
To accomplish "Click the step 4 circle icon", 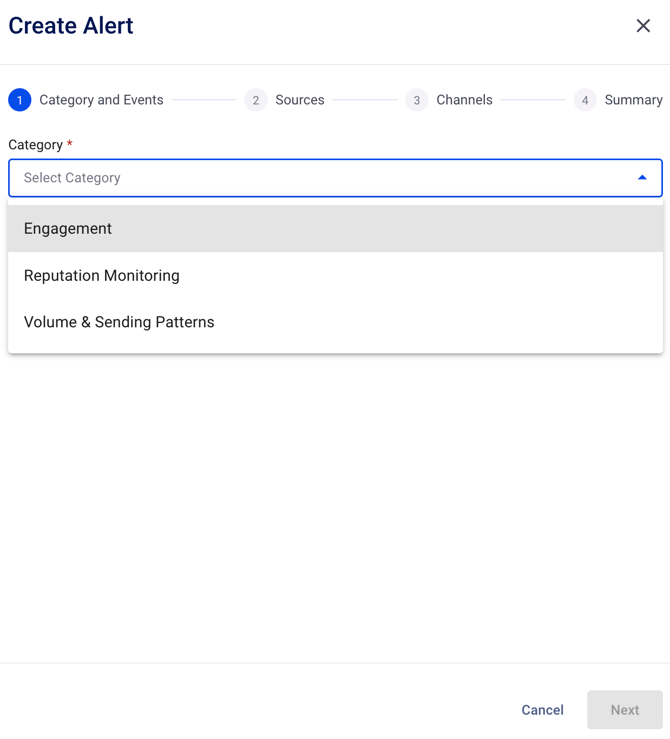I will point(585,100).
